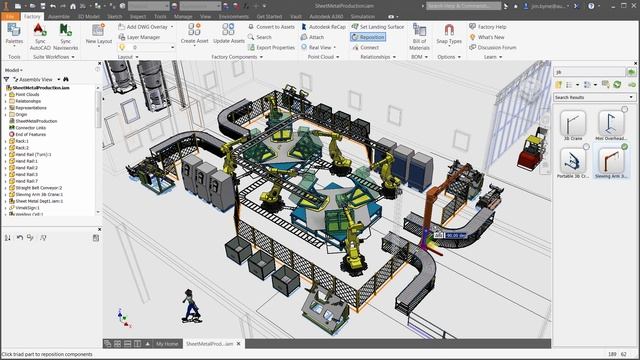Click the Attach point cloud tool

pos(313,37)
